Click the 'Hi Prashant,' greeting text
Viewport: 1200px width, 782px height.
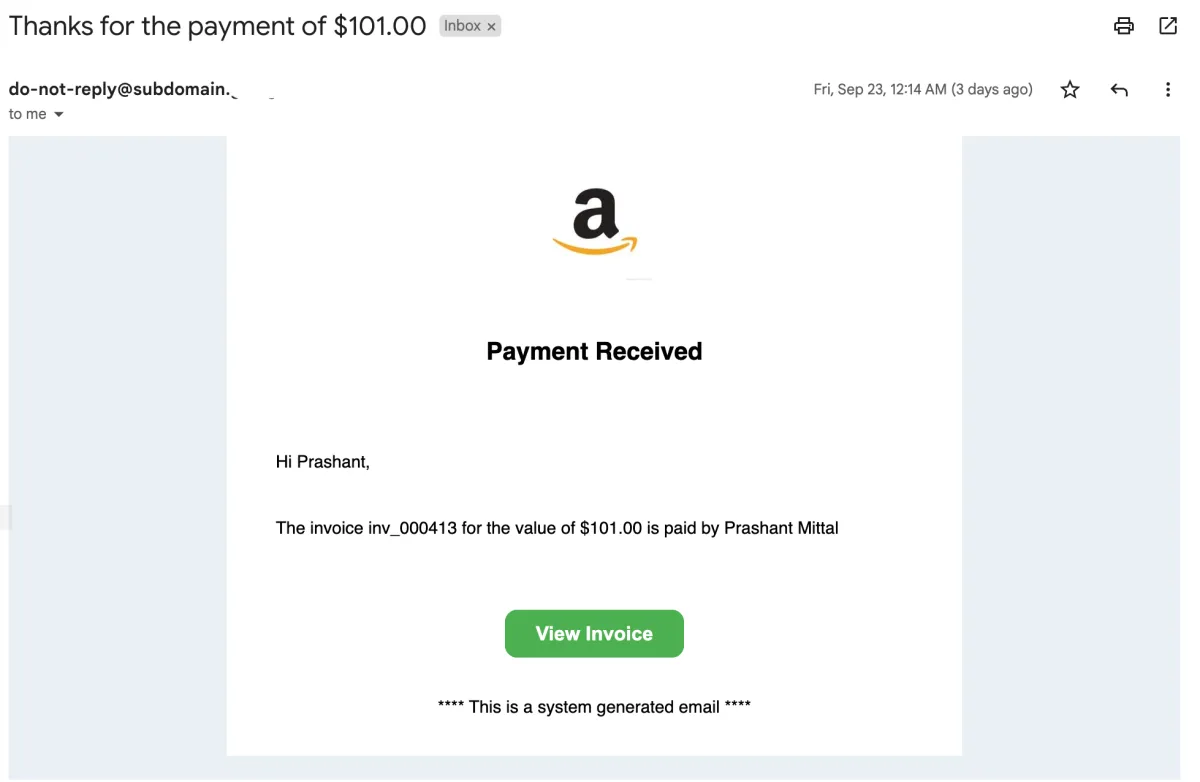pyautogui.click(x=323, y=462)
